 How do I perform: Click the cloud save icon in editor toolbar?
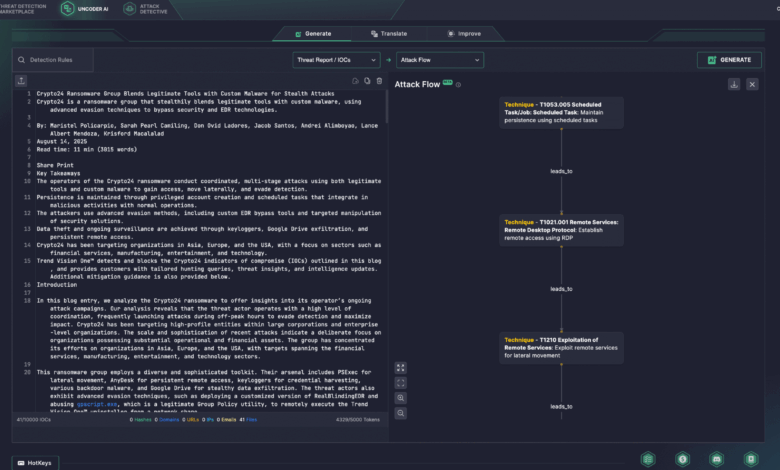click(355, 81)
